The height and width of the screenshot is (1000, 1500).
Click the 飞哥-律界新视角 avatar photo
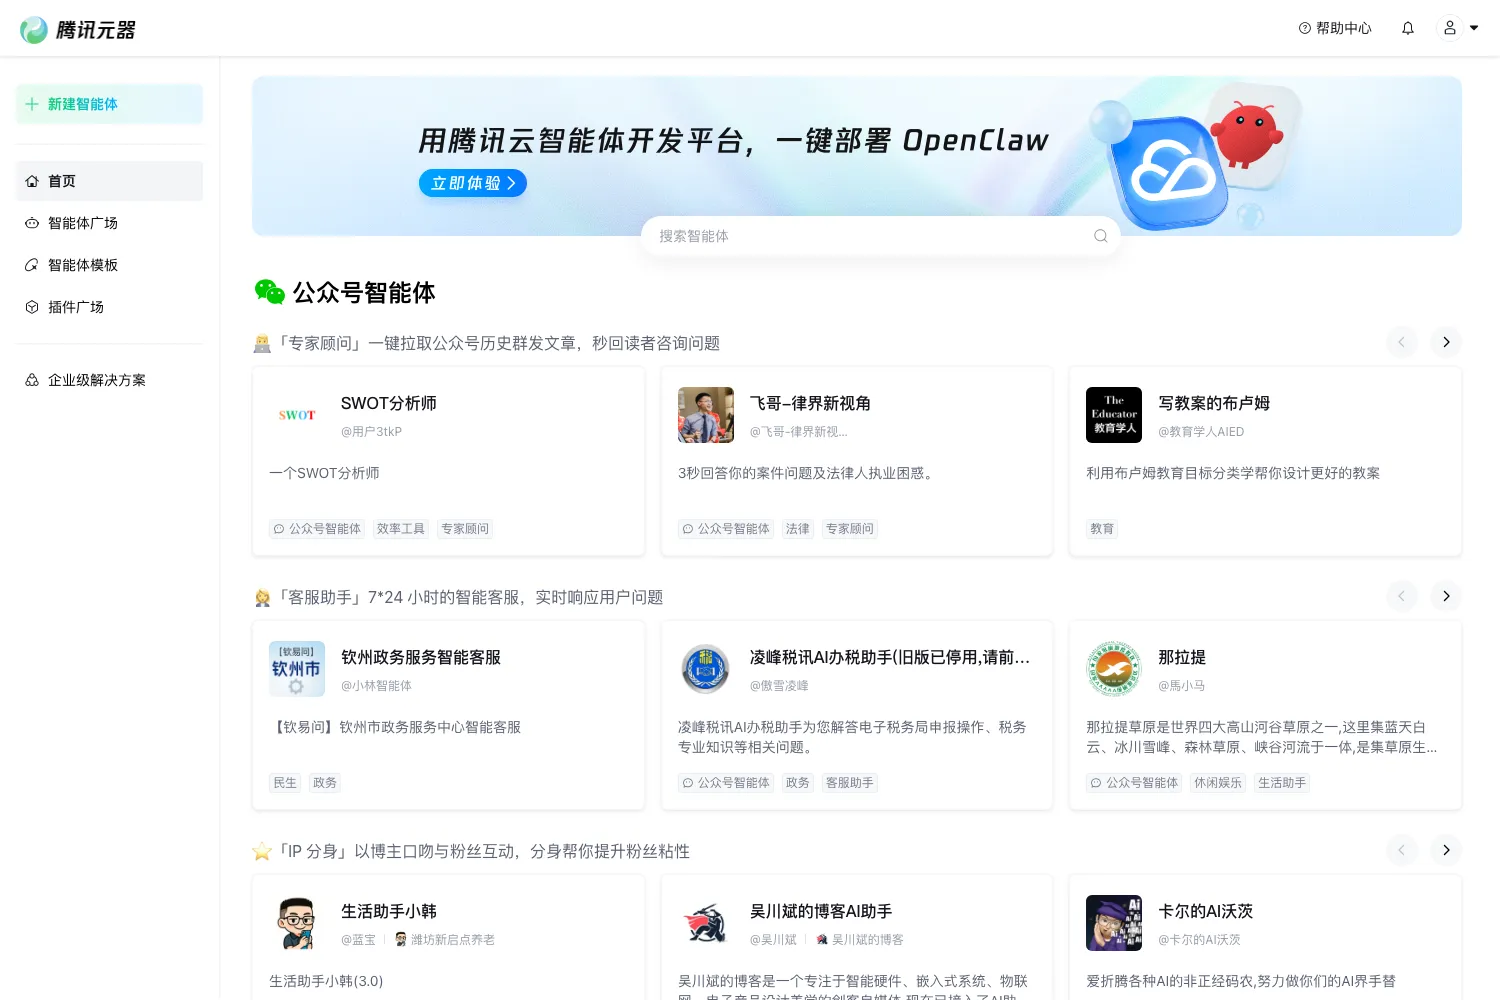pyautogui.click(x=706, y=415)
